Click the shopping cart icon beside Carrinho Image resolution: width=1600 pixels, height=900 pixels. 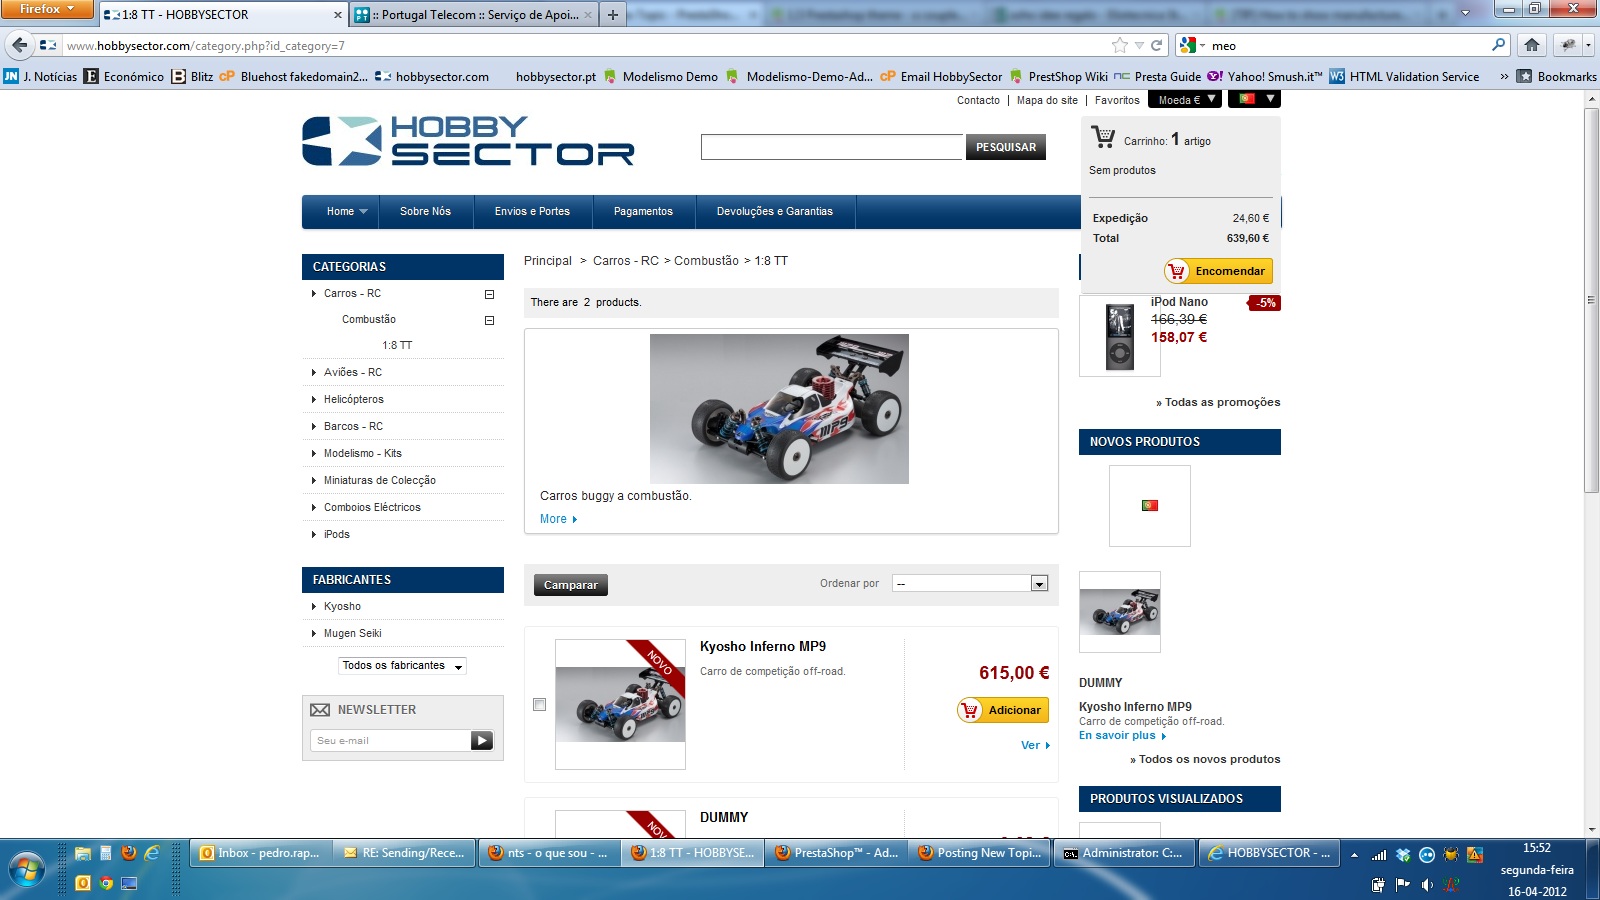click(x=1103, y=137)
